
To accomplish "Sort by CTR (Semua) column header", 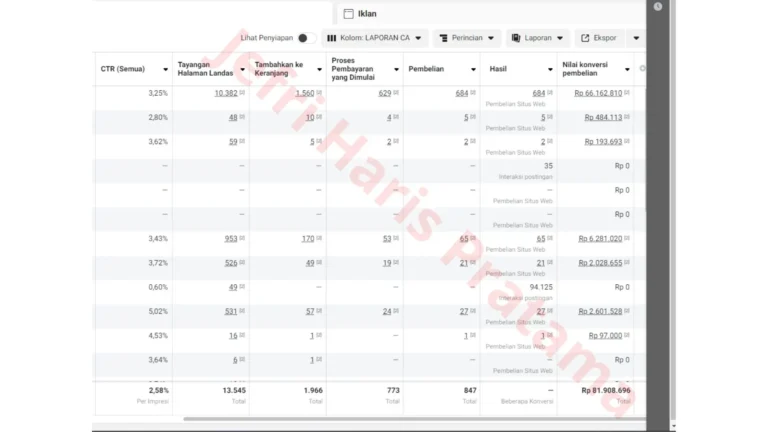I will [x=123, y=69].
